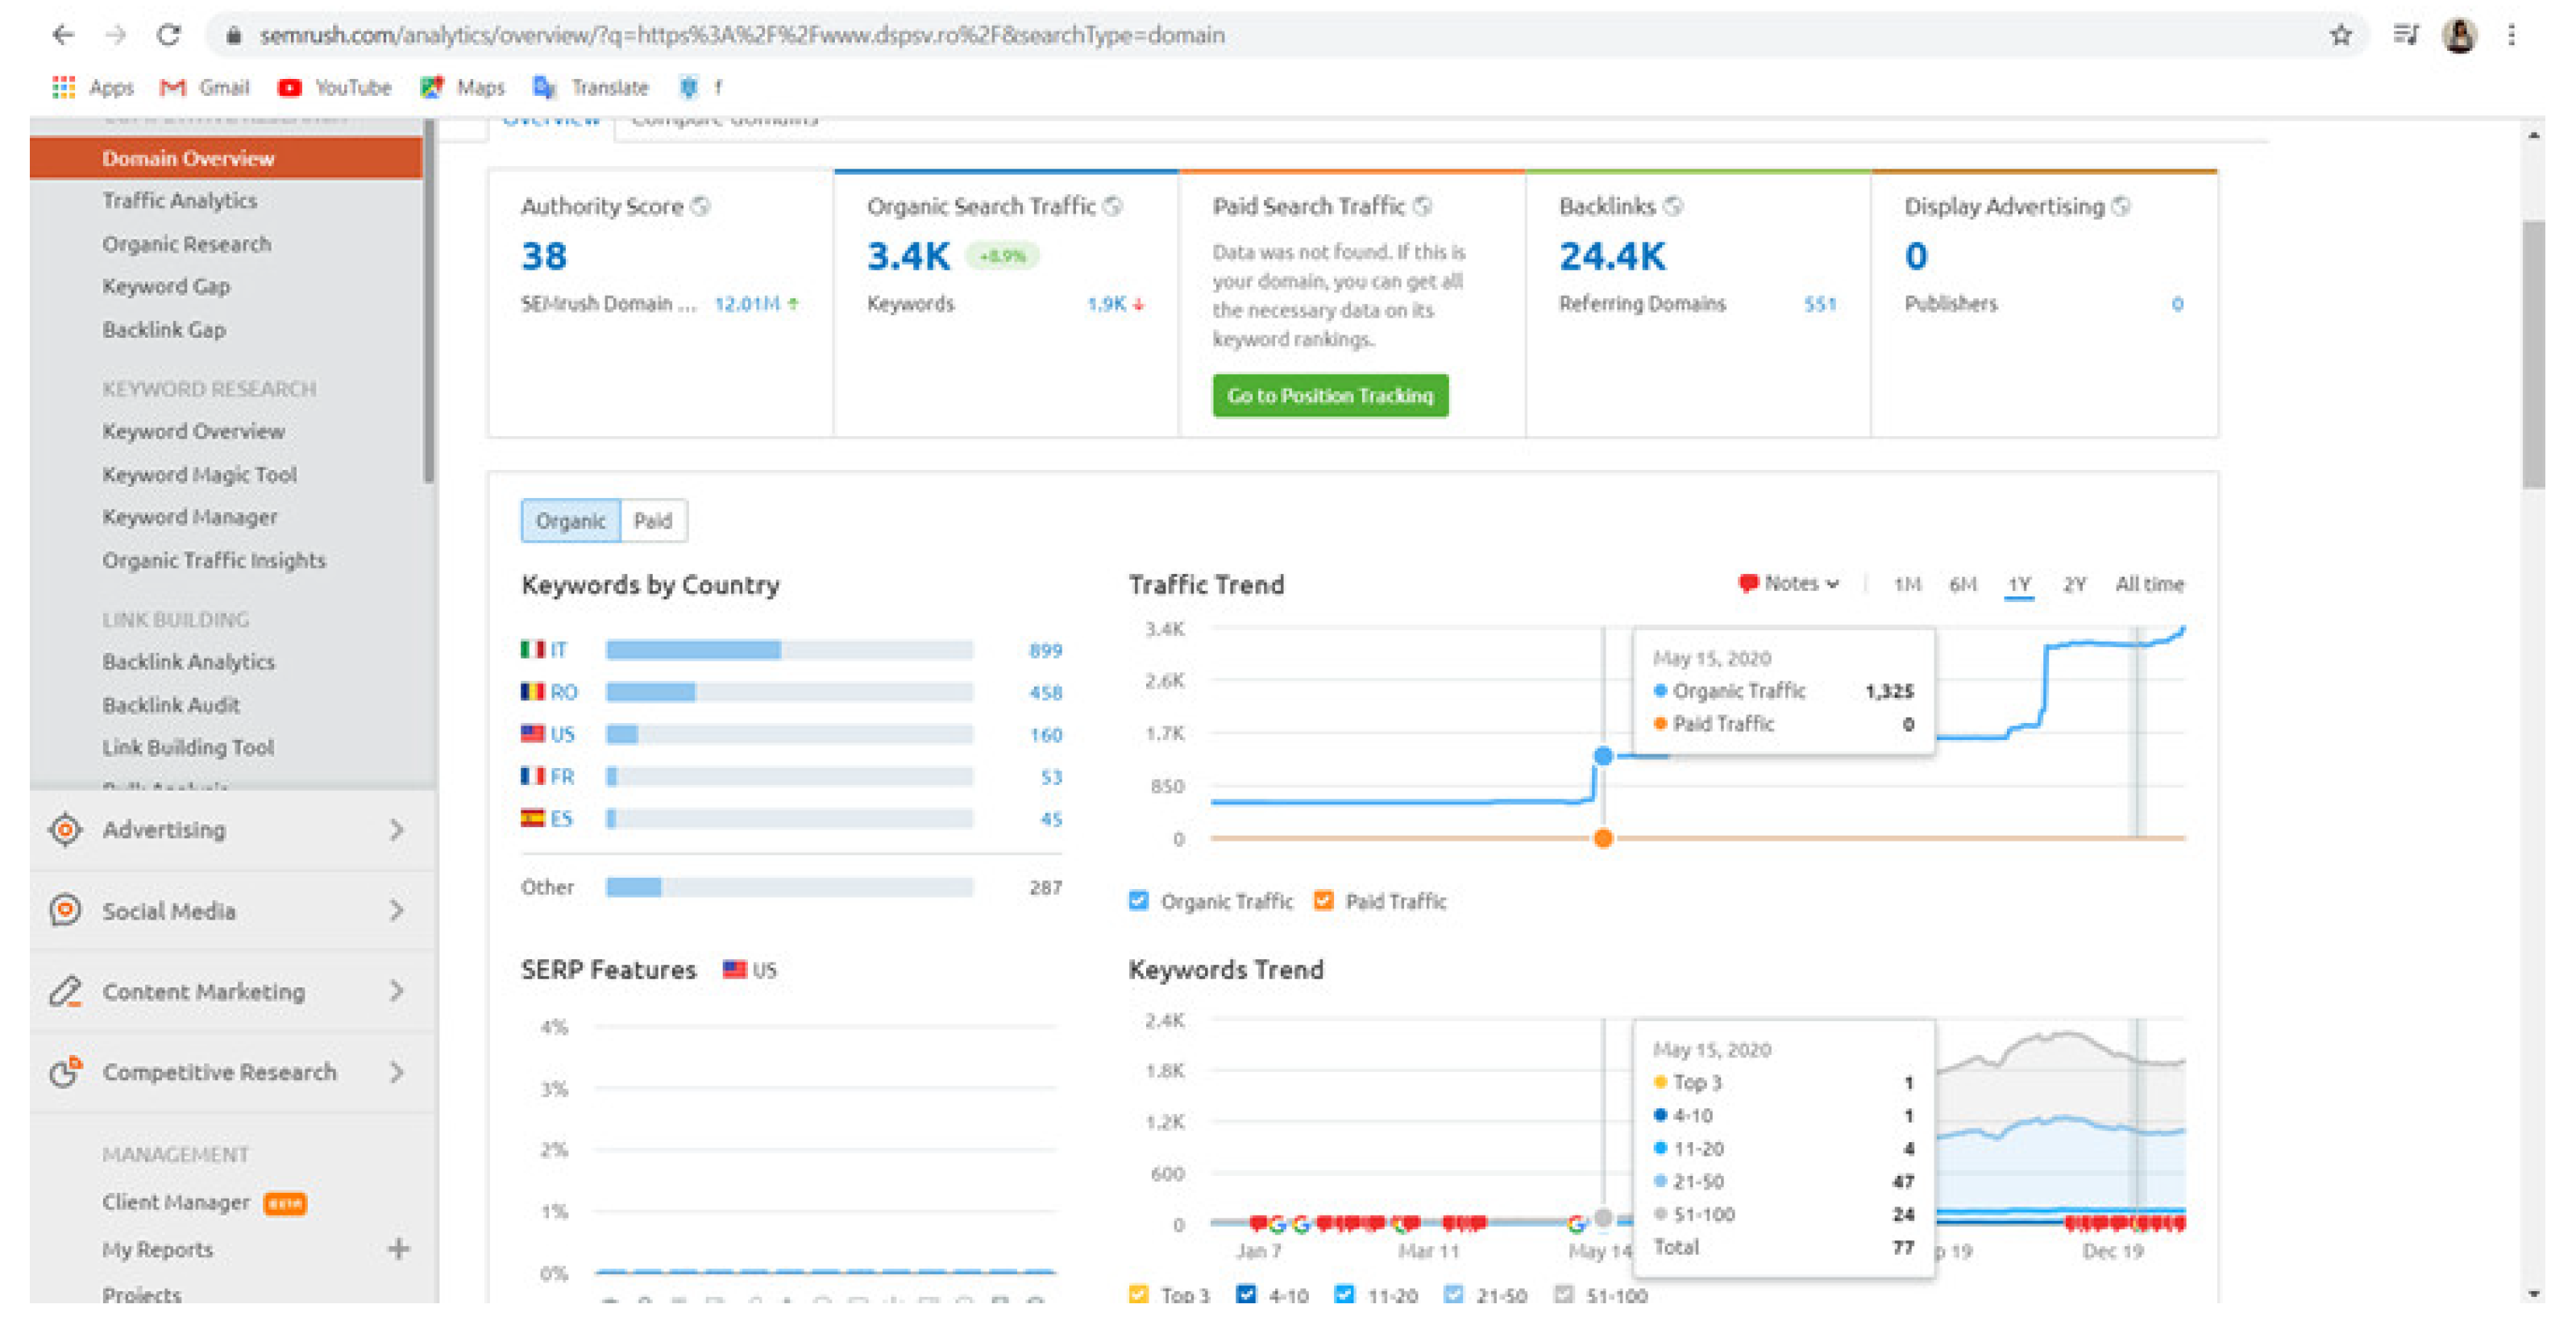The image size is (2576, 1321).
Task: Switch to the Paid tab
Action: (653, 521)
